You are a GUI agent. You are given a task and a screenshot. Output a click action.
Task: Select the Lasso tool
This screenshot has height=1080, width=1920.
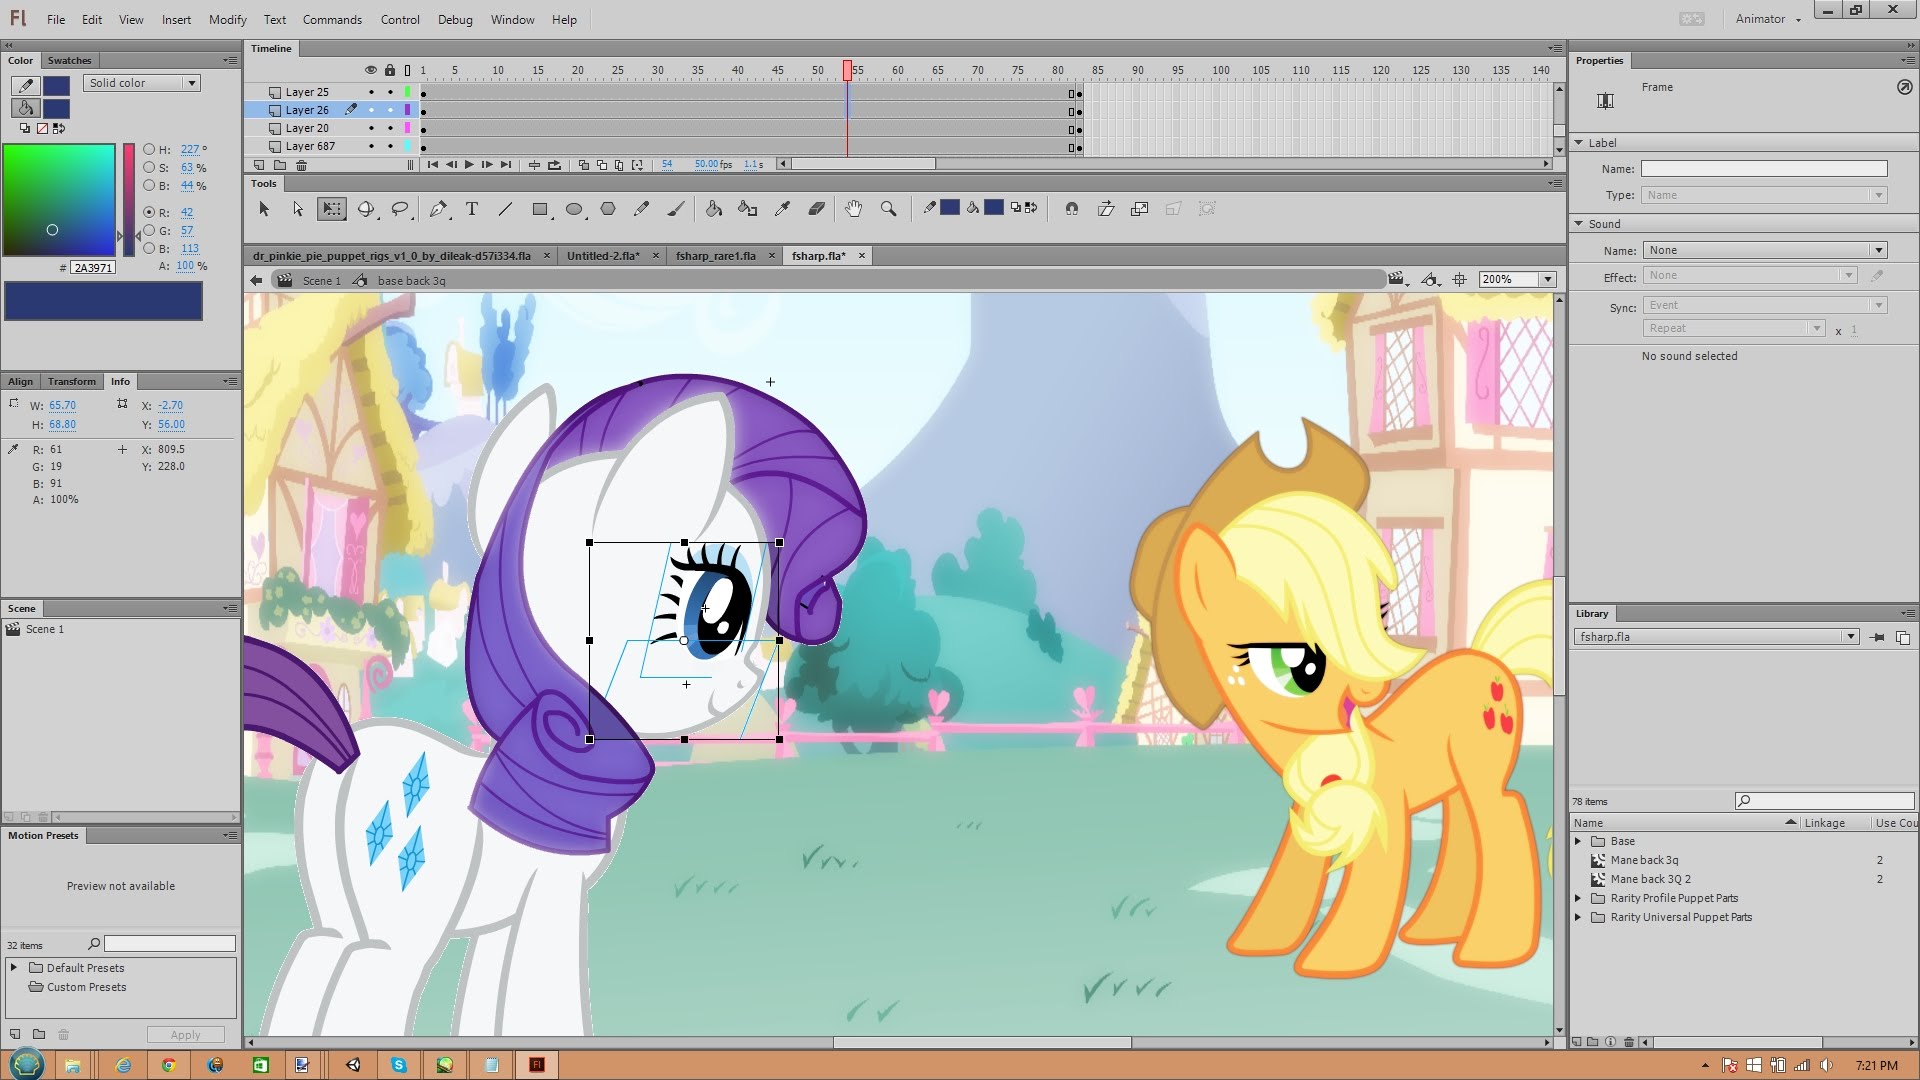[x=400, y=209]
